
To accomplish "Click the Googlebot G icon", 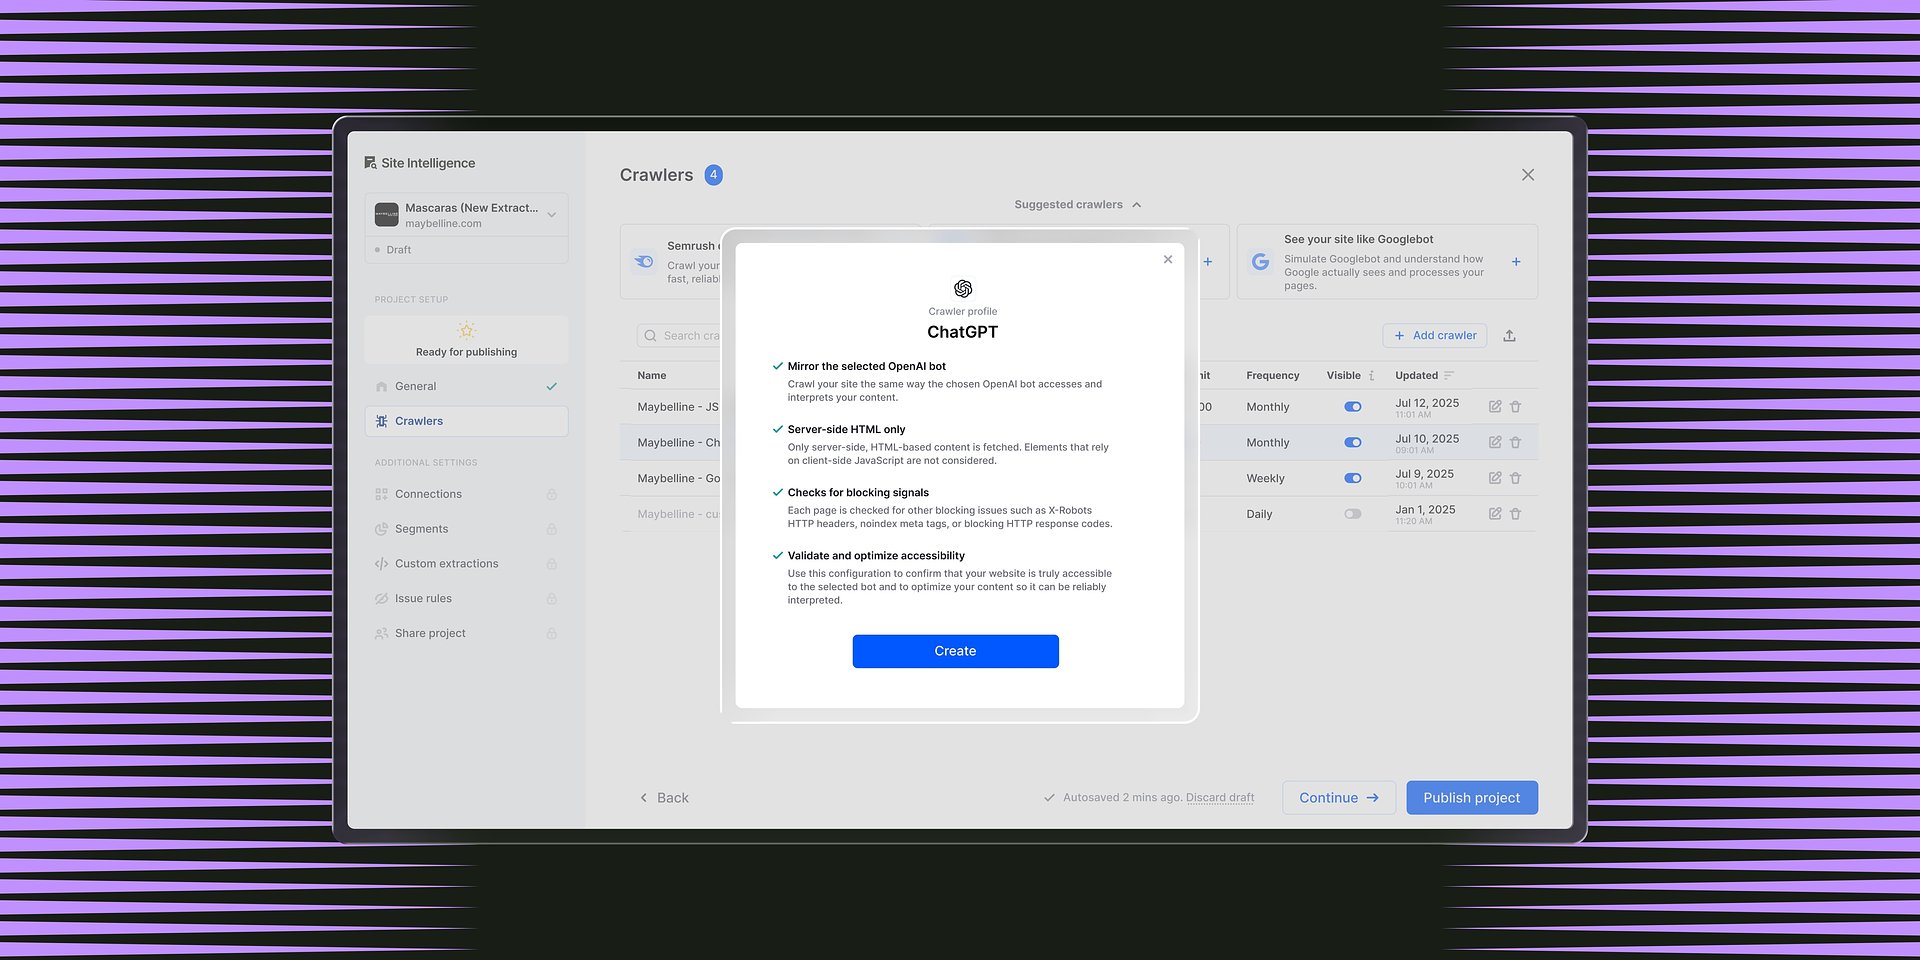I will (1260, 262).
